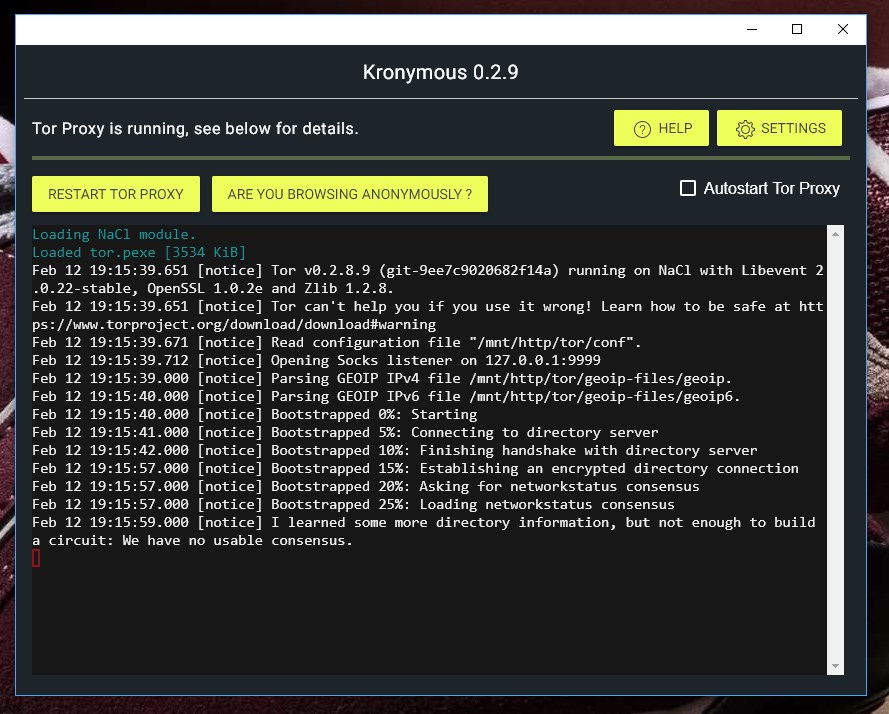This screenshot has height=714, width=889.
Task: Click the Autostart Tor Proxy label text
Action: [772, 188]
